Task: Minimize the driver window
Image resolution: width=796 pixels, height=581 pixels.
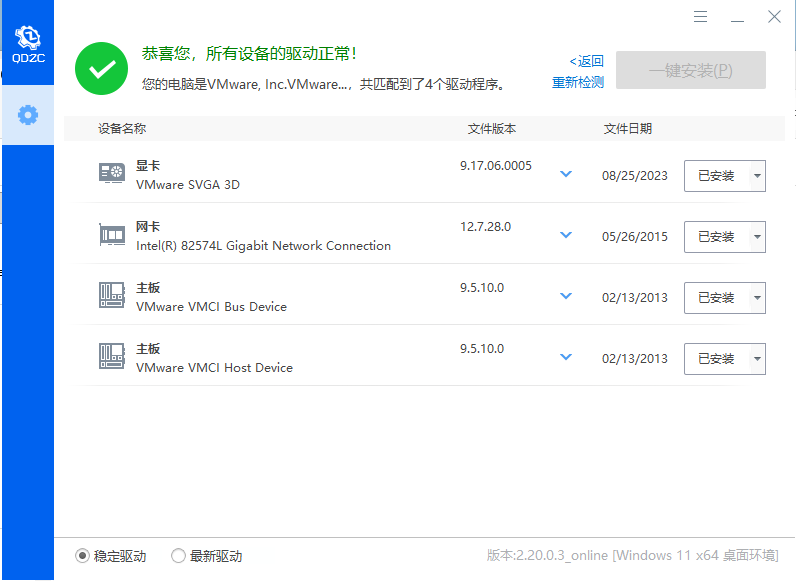Action: pyautogui.click(x=737, y=17)
